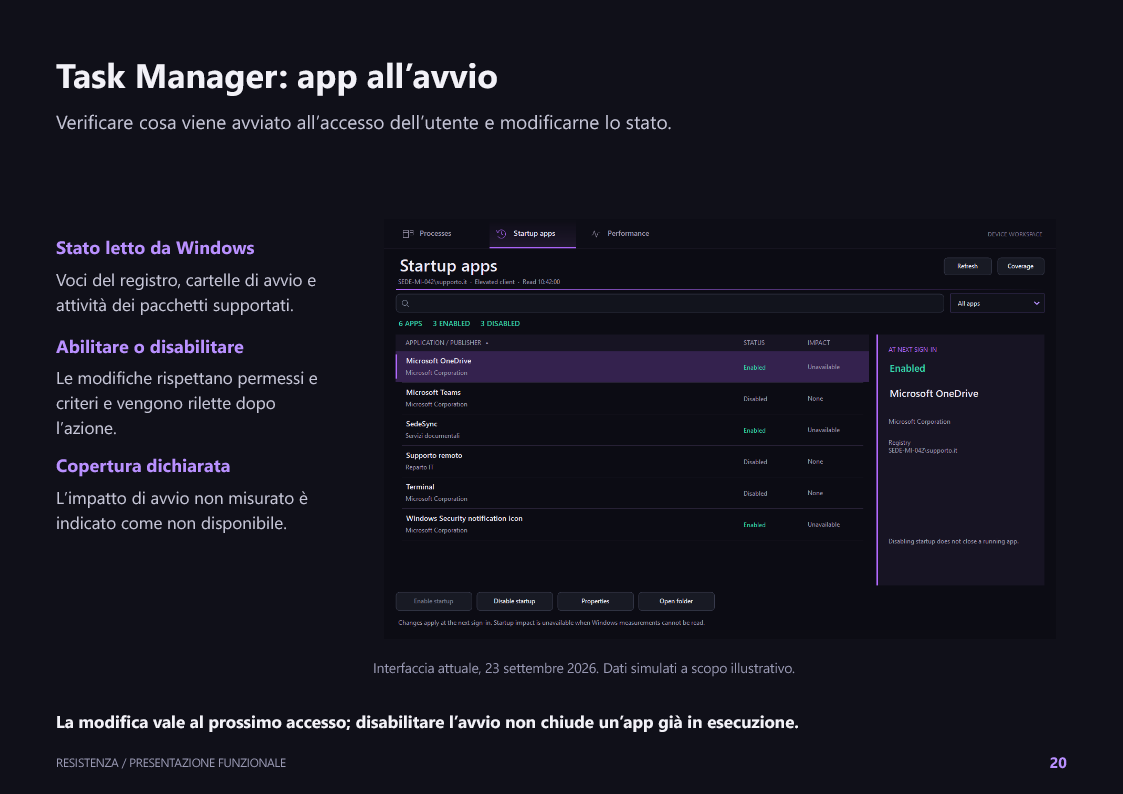Click the grayed Enable startup button

[433, 601]
